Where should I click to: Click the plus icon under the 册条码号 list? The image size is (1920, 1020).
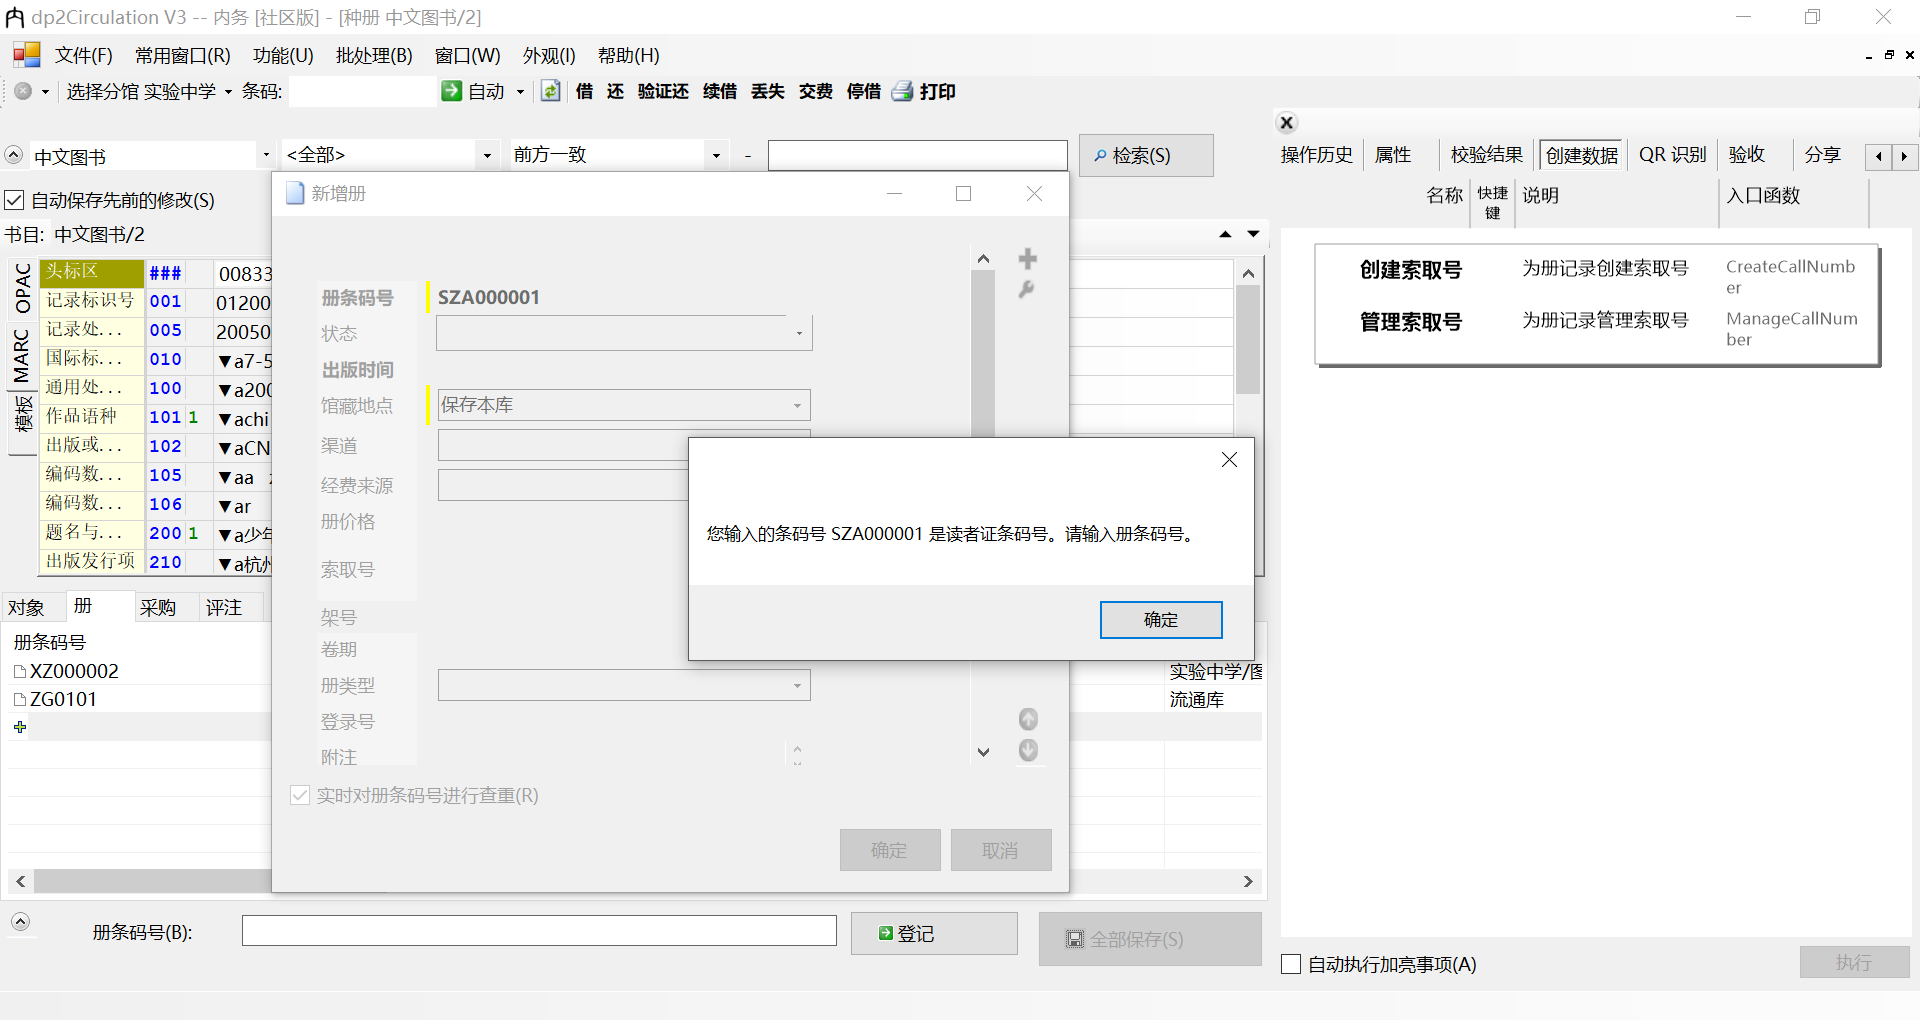coord(20,727)
